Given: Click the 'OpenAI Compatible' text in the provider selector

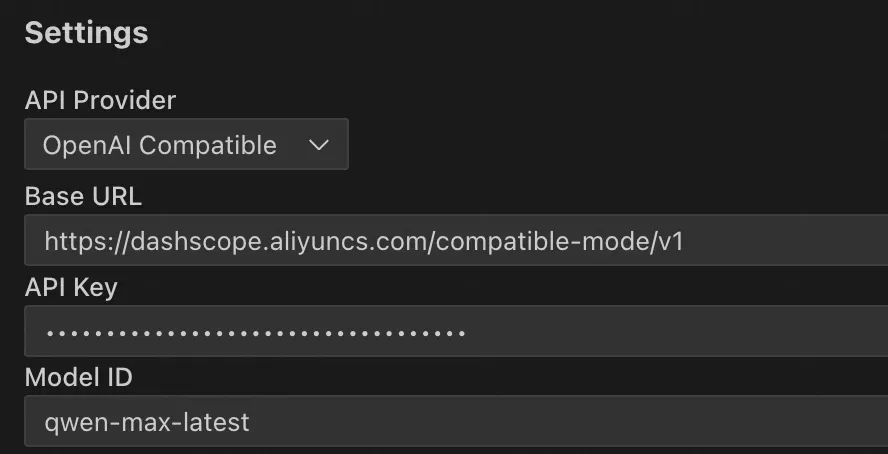Looking at the screenshot, I should click(159, 145).
